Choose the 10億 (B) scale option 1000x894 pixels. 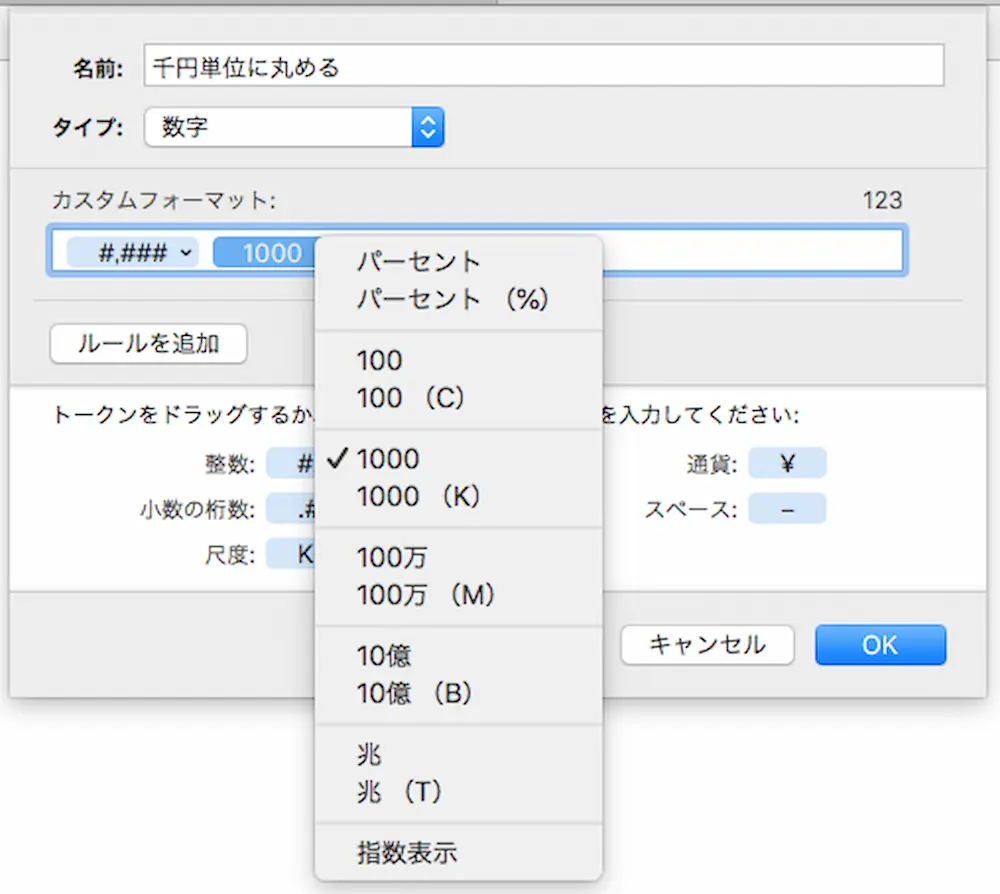tap(414, 693)
